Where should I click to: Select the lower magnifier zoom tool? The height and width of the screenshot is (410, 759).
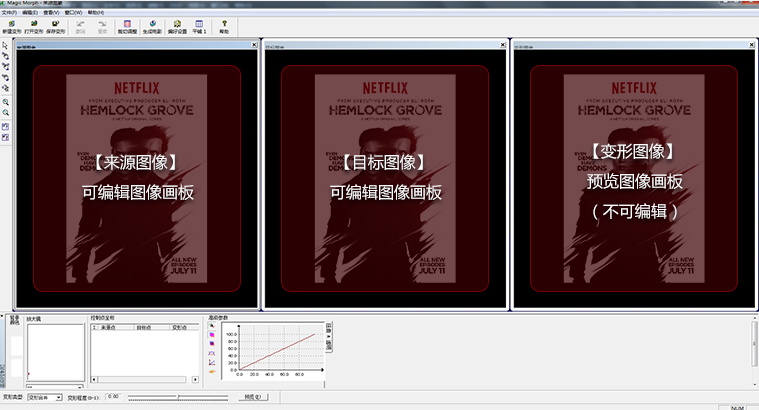coord(5,113)
